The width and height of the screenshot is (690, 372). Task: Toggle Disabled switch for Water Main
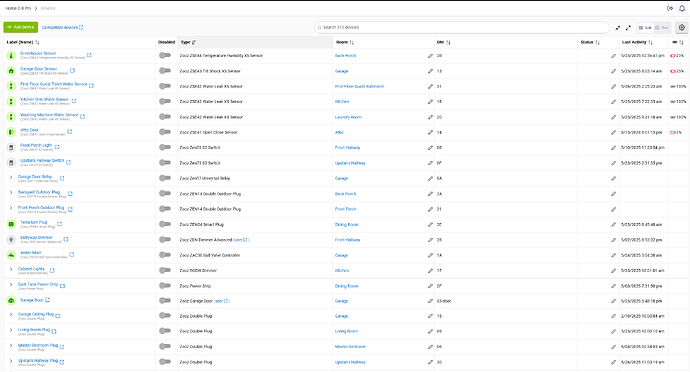[x=165, y=255]
